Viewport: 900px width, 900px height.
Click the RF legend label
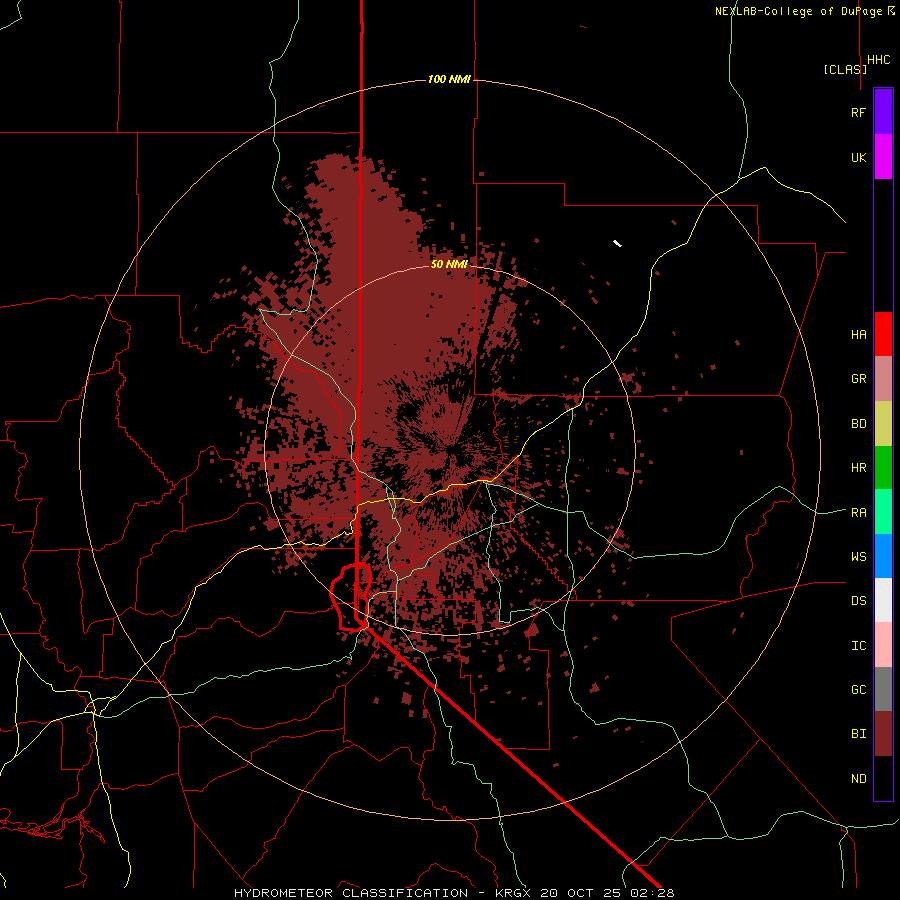coord(859,112)
